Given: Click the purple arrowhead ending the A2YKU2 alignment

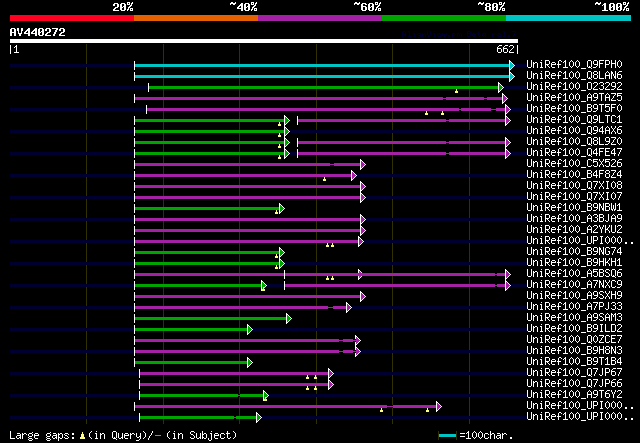Looking at the screenshot, I should (x=363, y=231).
